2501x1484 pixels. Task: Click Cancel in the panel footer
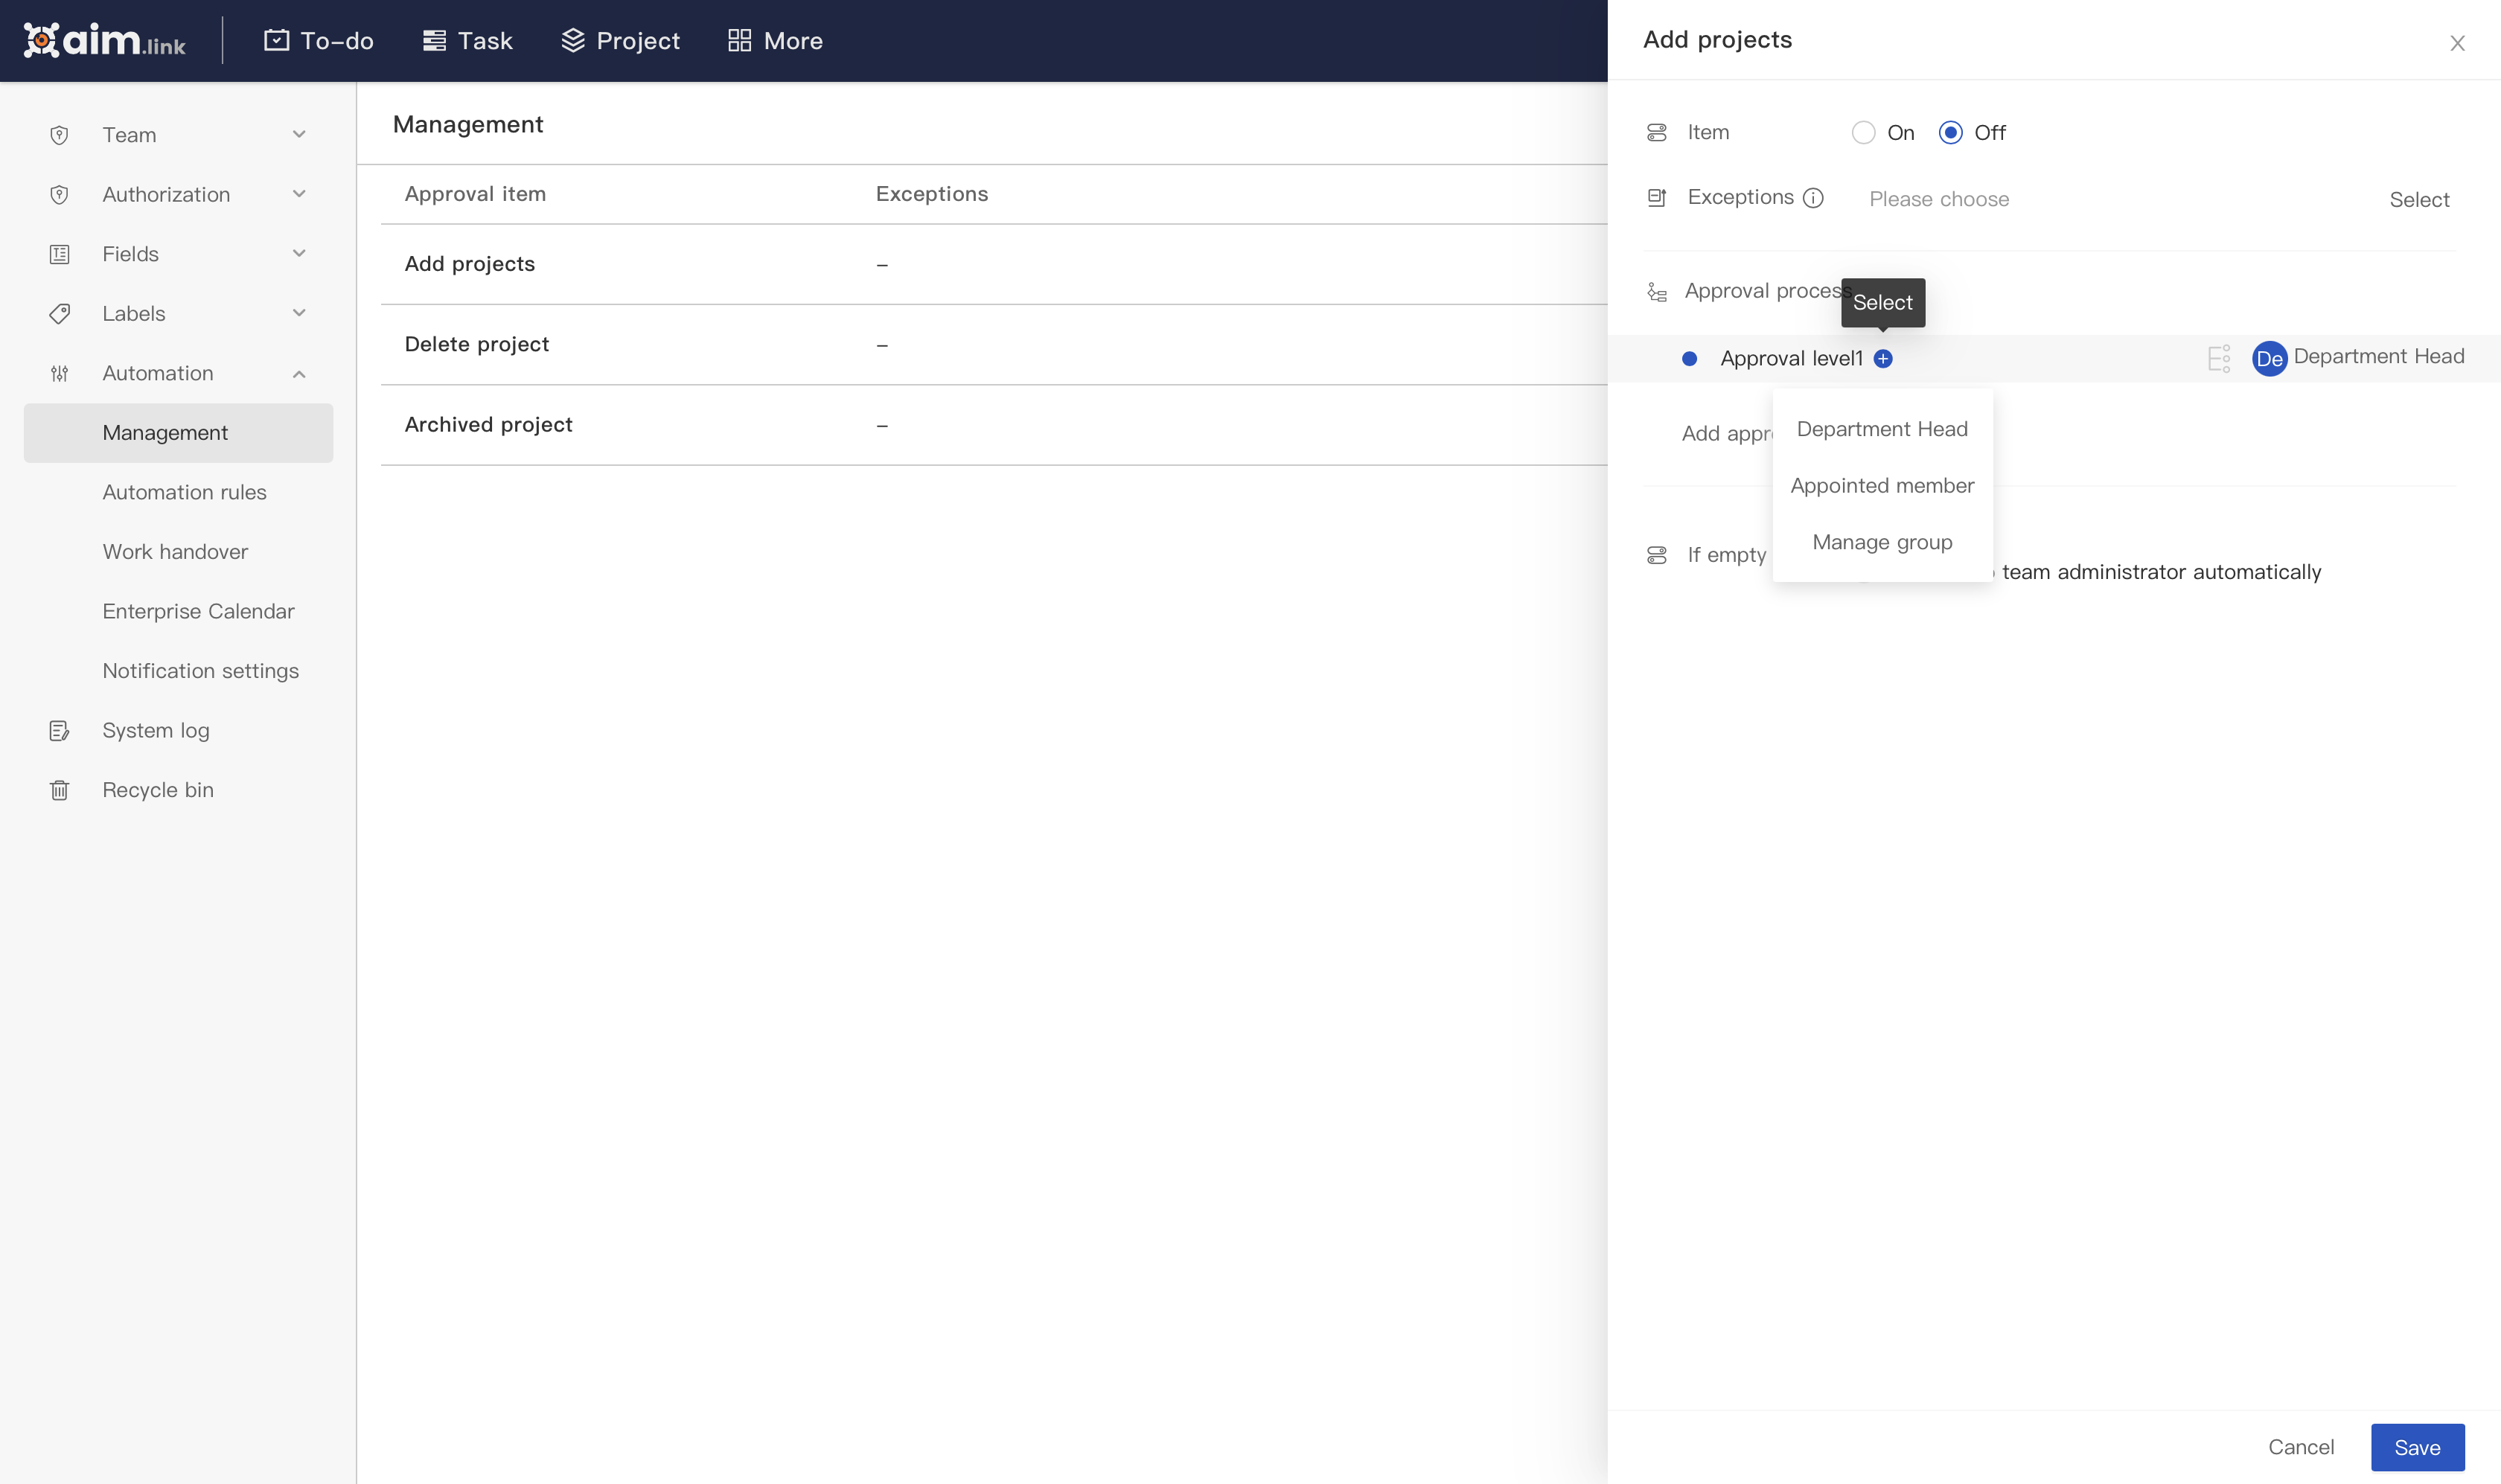coord(2300,1447)
